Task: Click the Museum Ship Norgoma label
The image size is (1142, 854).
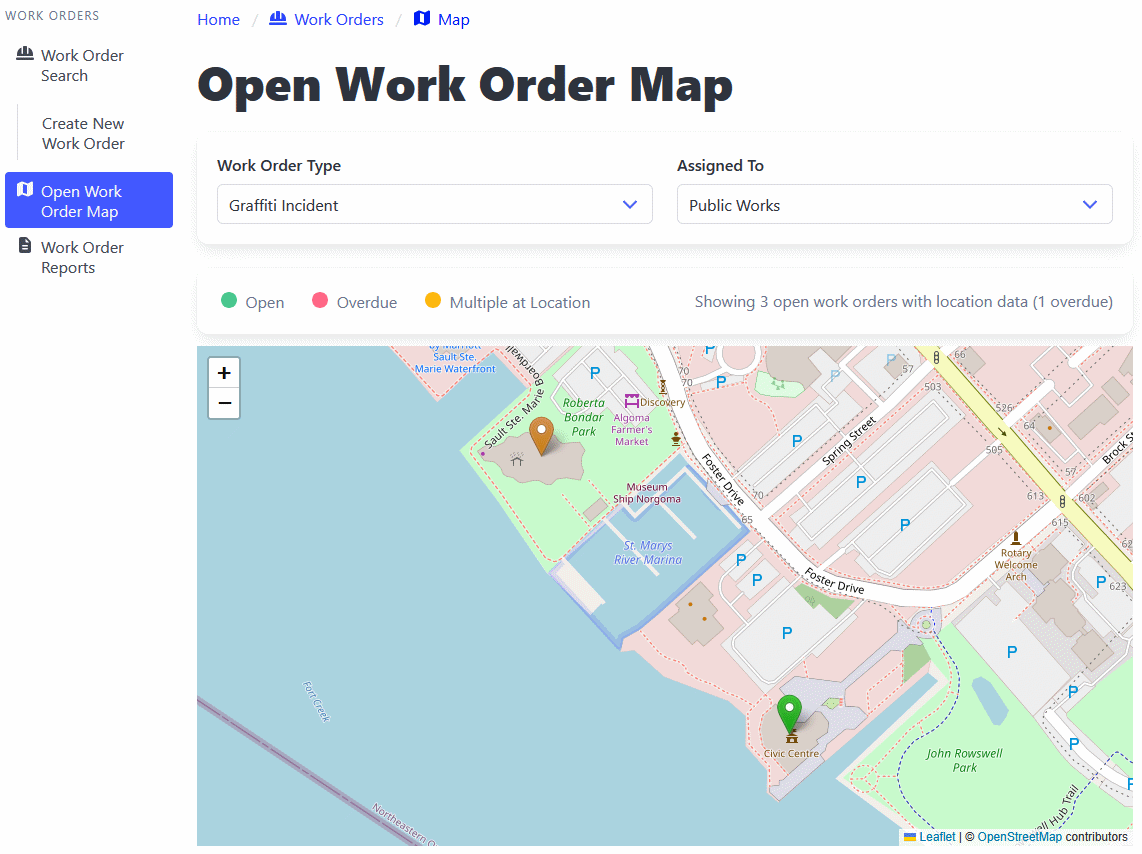Action: (647, 493)
